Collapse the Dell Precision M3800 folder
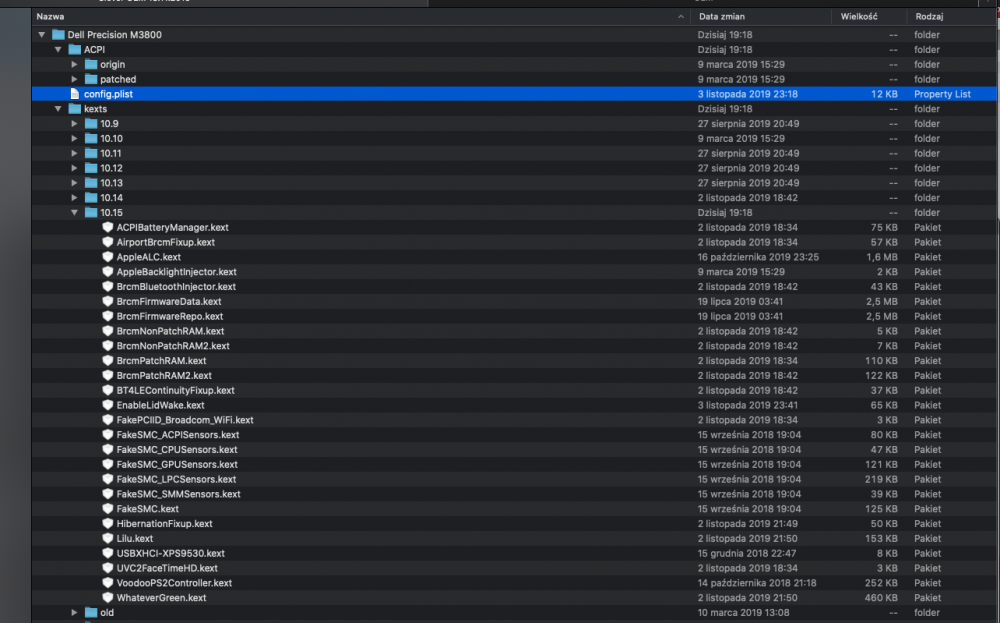1000x623 pixels. click(41, 35)
